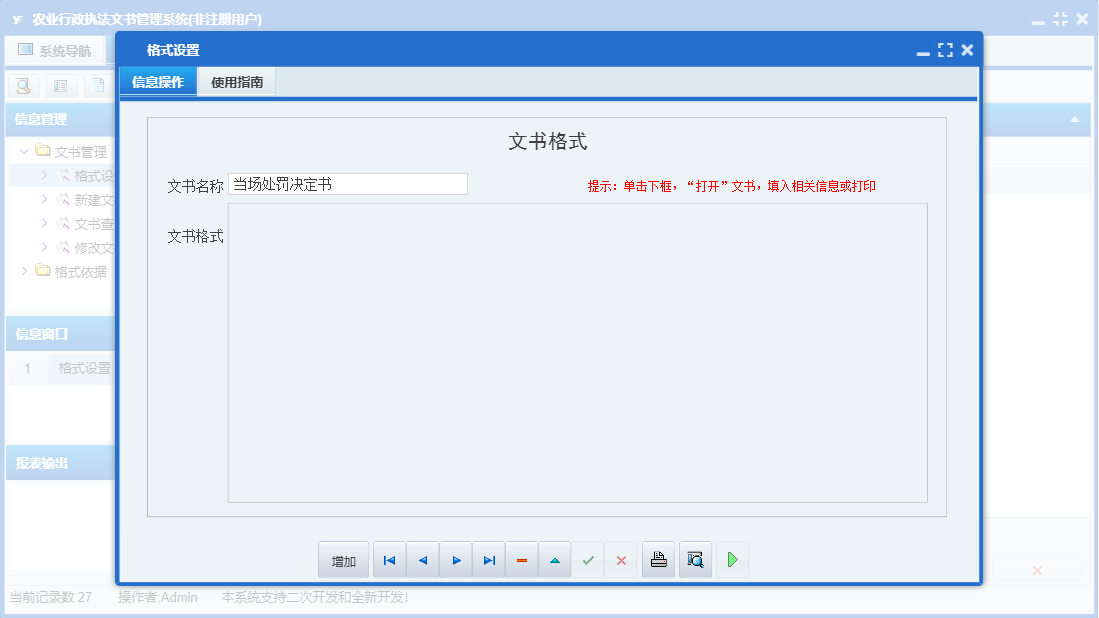Select the print icon in the bottom toolbar
Screen dimensions: 1099x618
click(658, 559)
